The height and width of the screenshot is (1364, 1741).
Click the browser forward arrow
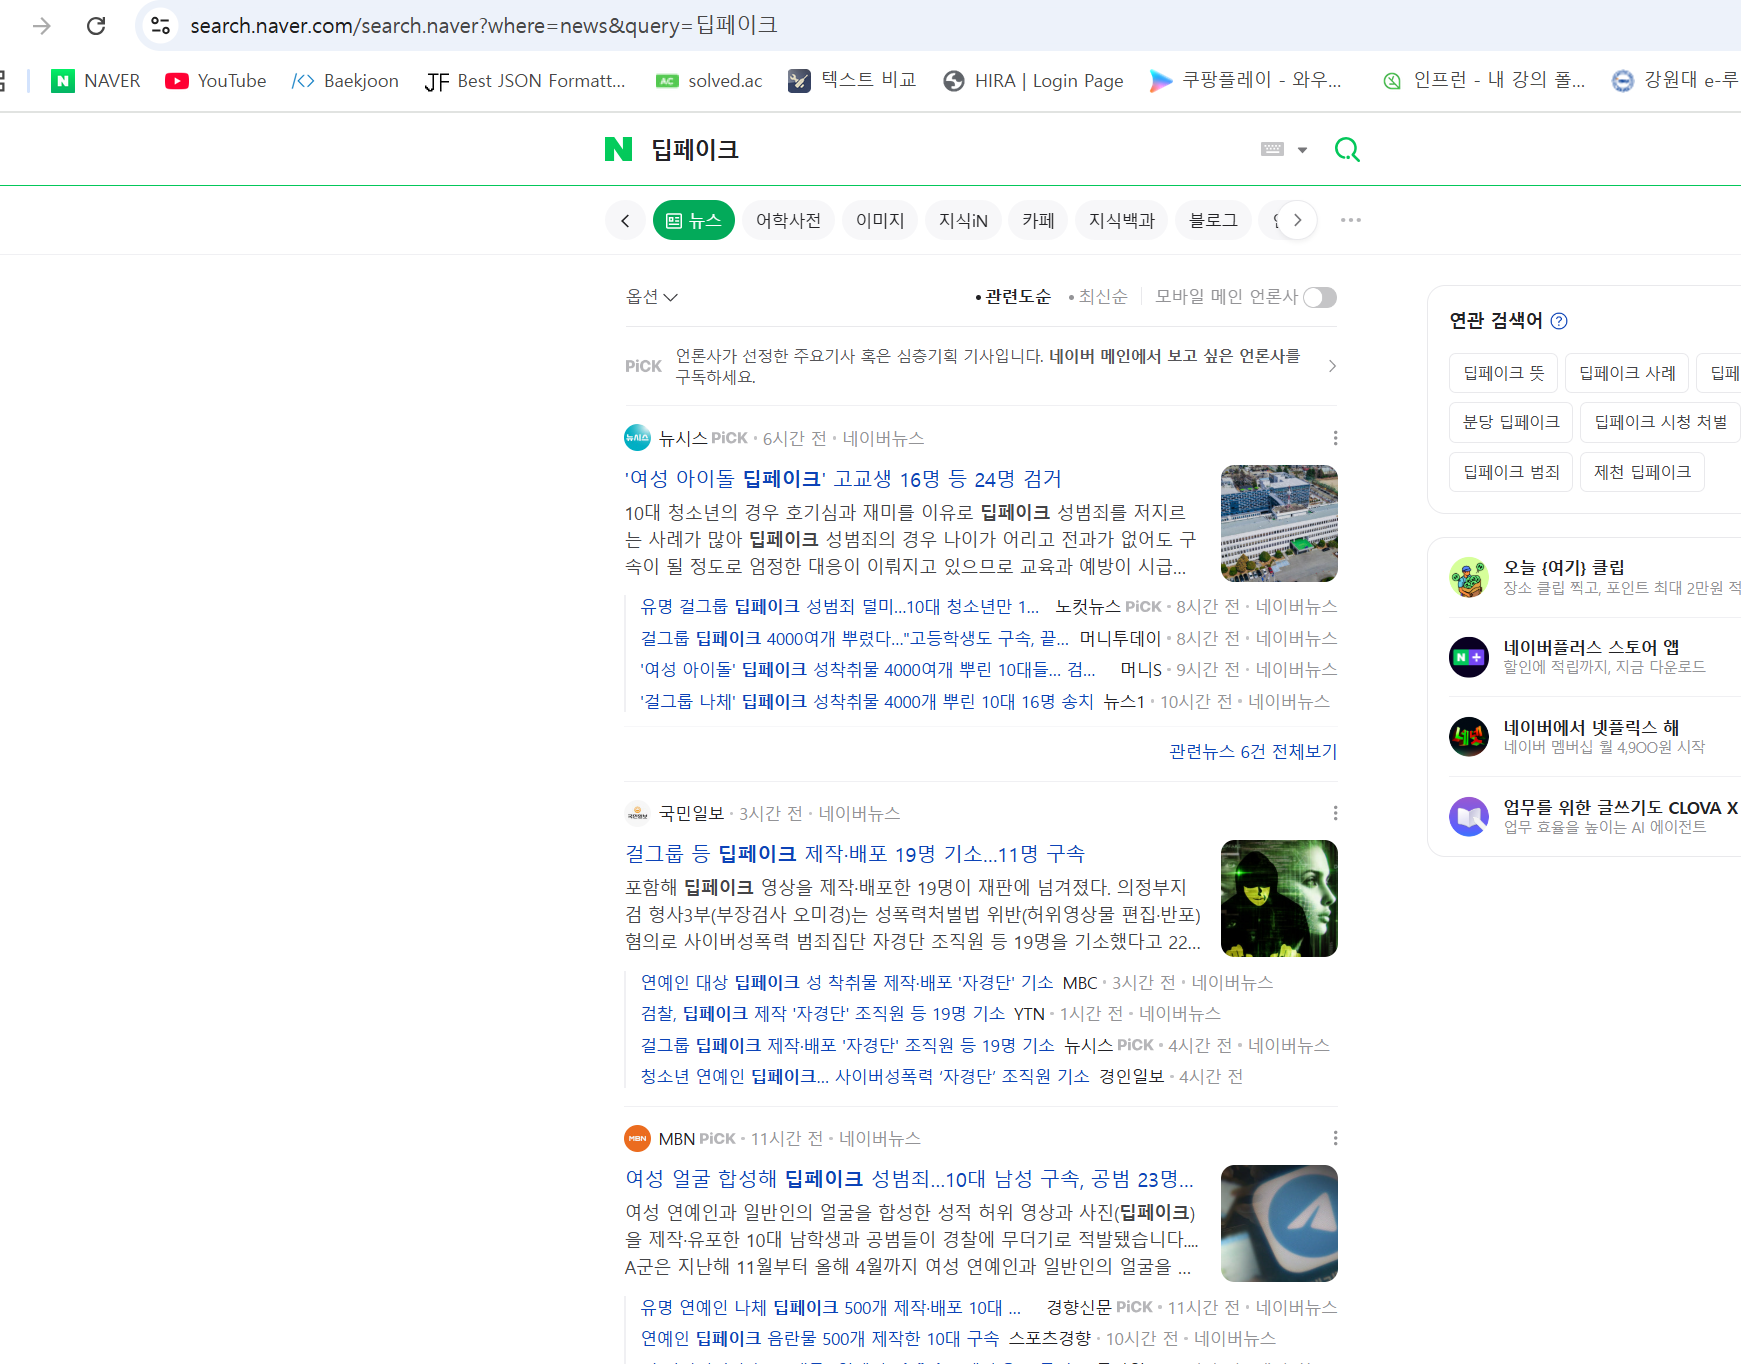(41, 26)
